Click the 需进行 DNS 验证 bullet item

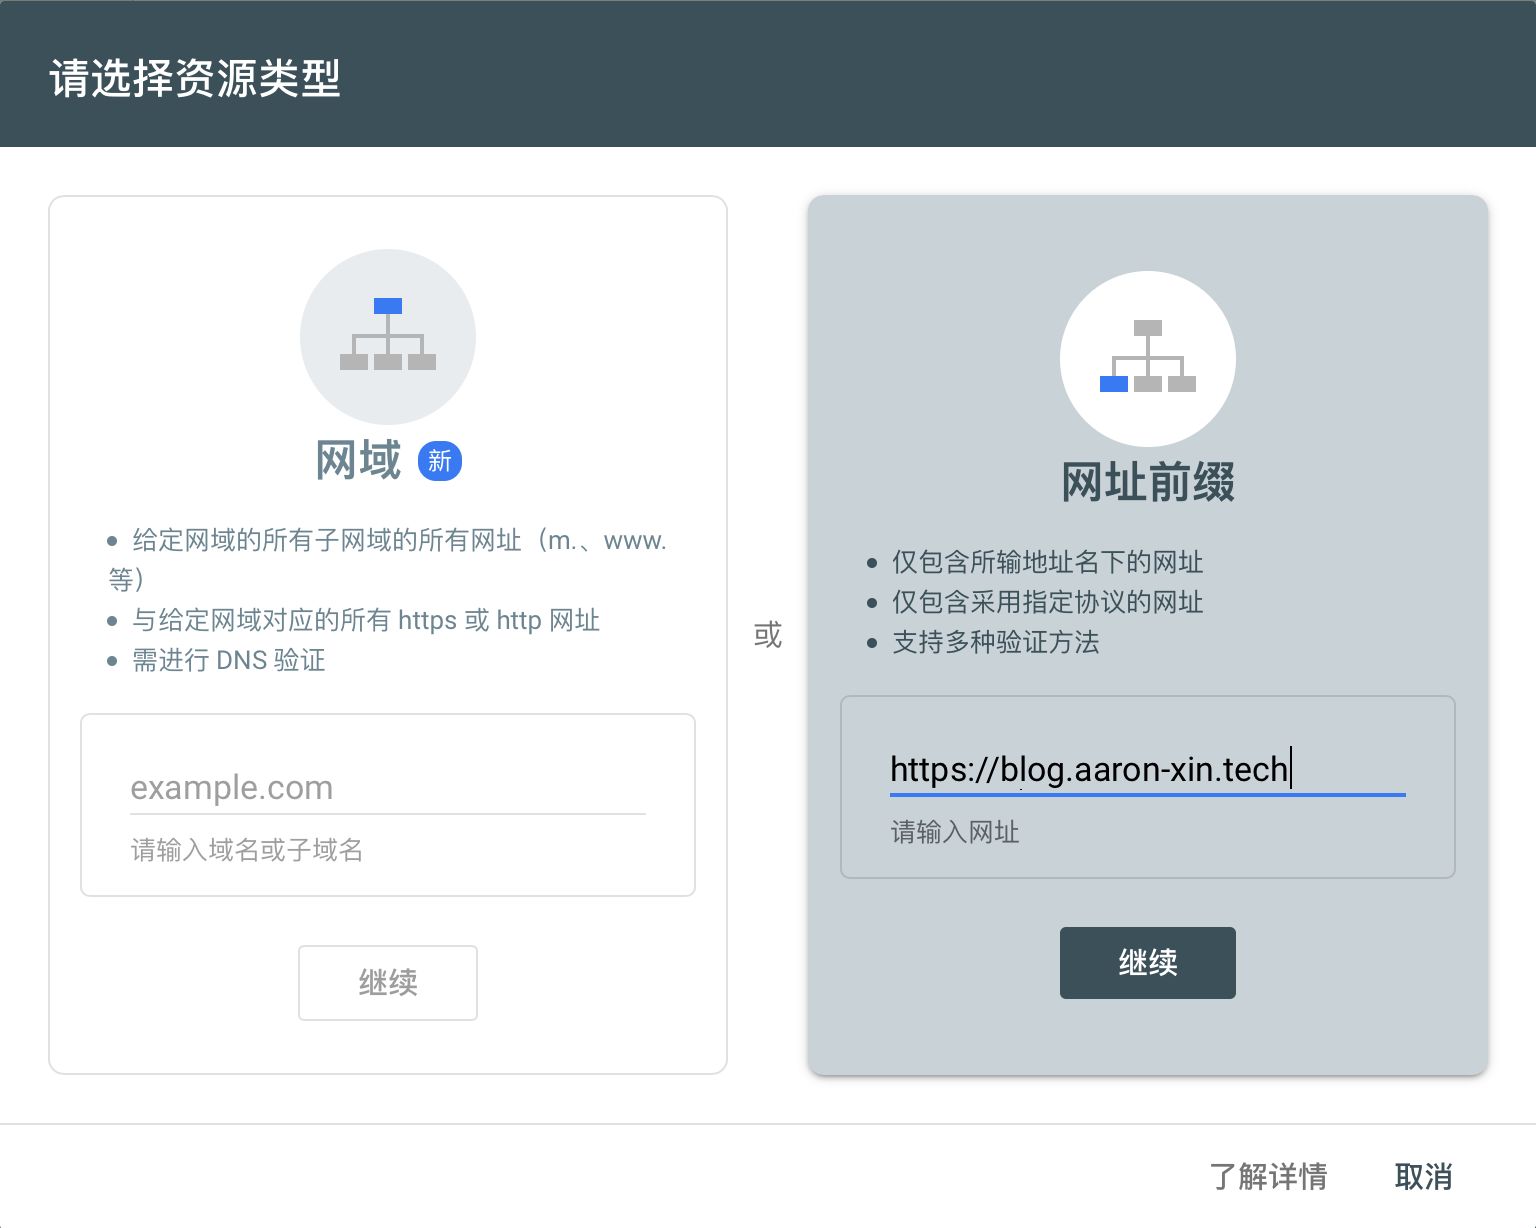click(x=226, y=660)
